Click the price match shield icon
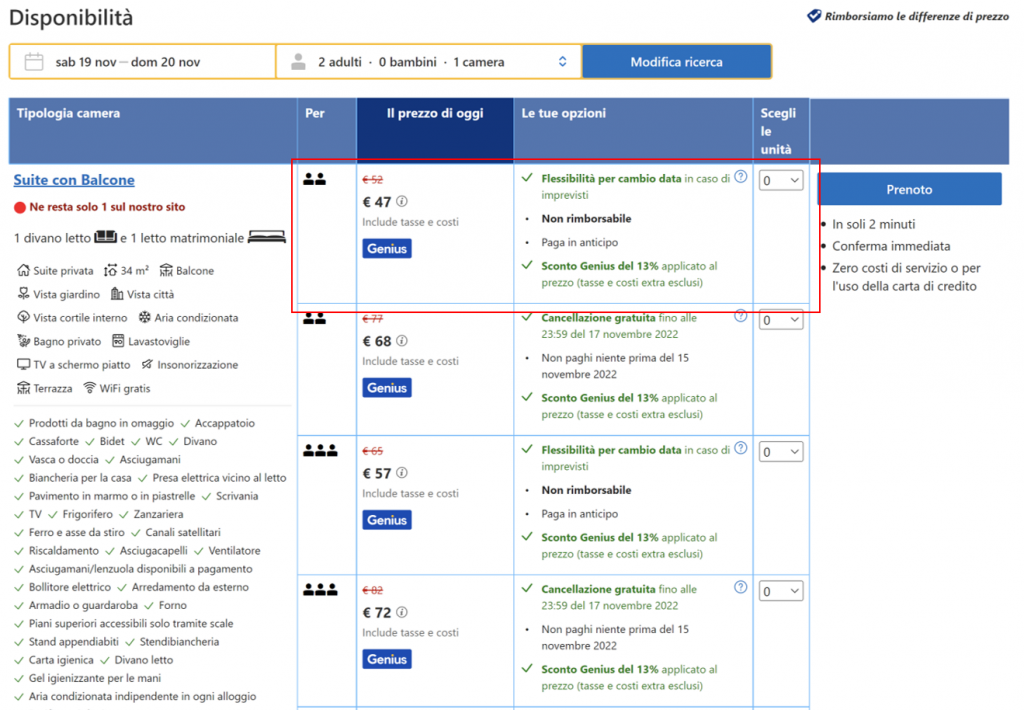Screen dimensions: 1024x710 click(x=814, y=16)
